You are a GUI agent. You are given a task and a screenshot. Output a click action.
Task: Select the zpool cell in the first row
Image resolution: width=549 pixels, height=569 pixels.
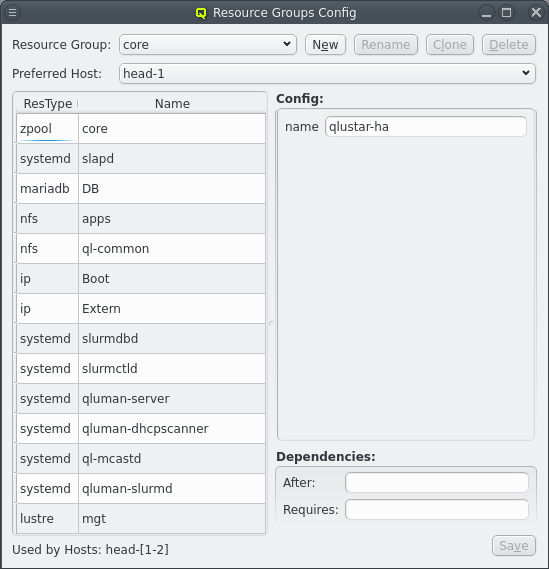[47, 129]
